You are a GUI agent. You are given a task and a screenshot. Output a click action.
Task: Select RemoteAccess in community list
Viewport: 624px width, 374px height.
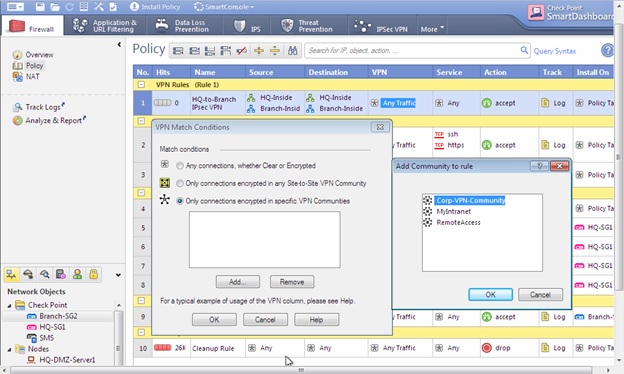pyautogui.click(x=458, y=222)
